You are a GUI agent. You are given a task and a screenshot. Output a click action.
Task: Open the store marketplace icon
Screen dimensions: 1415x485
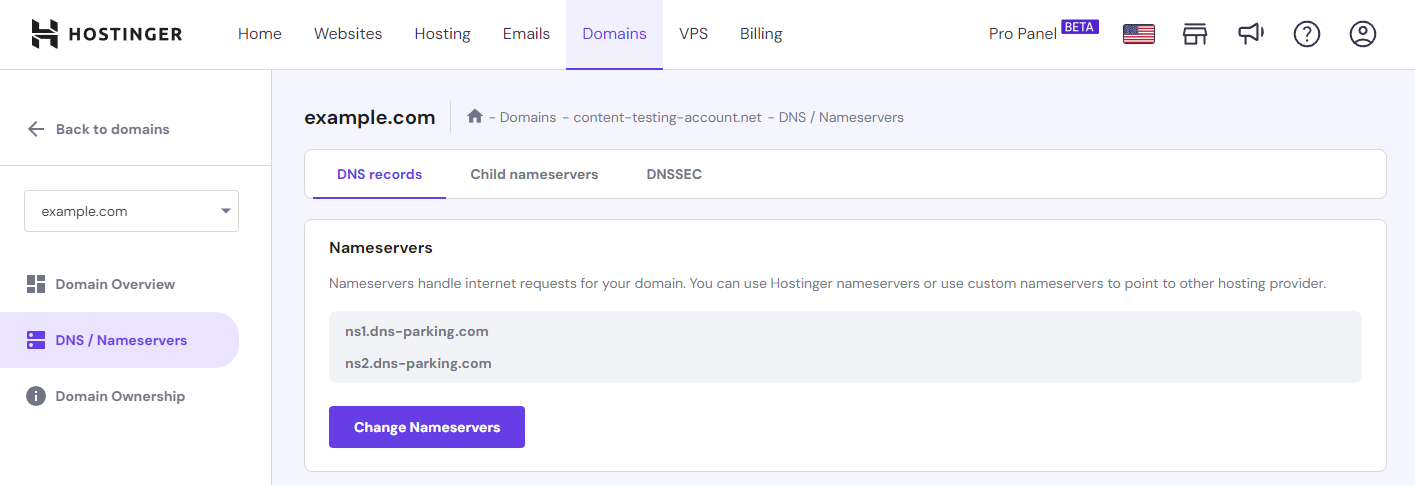point(1195,34)
